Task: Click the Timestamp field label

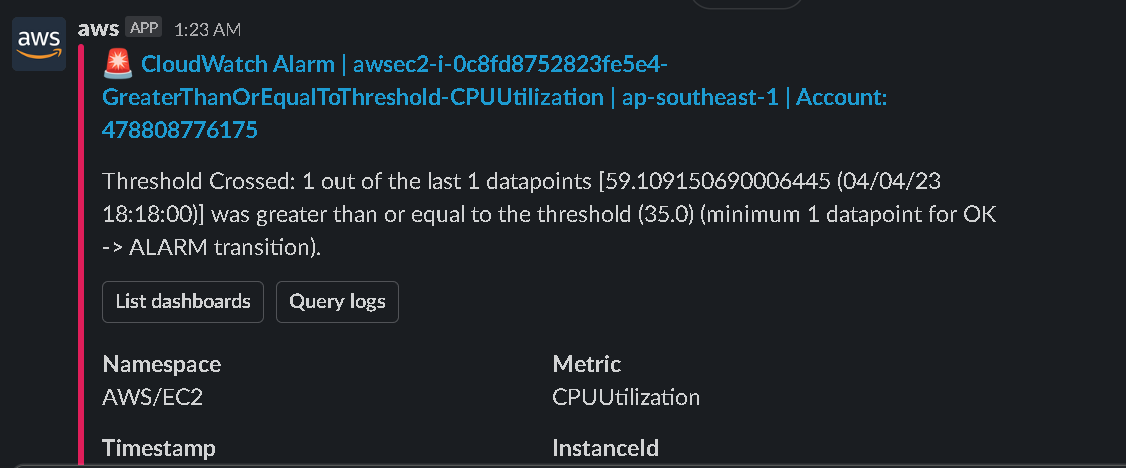Action: click(x=159, y=447)
